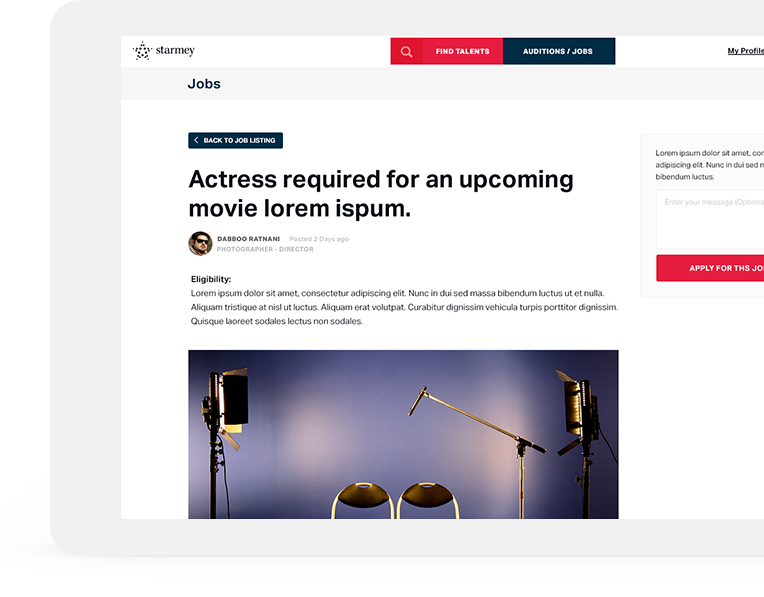
Task: Select the job title headline text
Action: pyautogui.click(x=381, y=193)
